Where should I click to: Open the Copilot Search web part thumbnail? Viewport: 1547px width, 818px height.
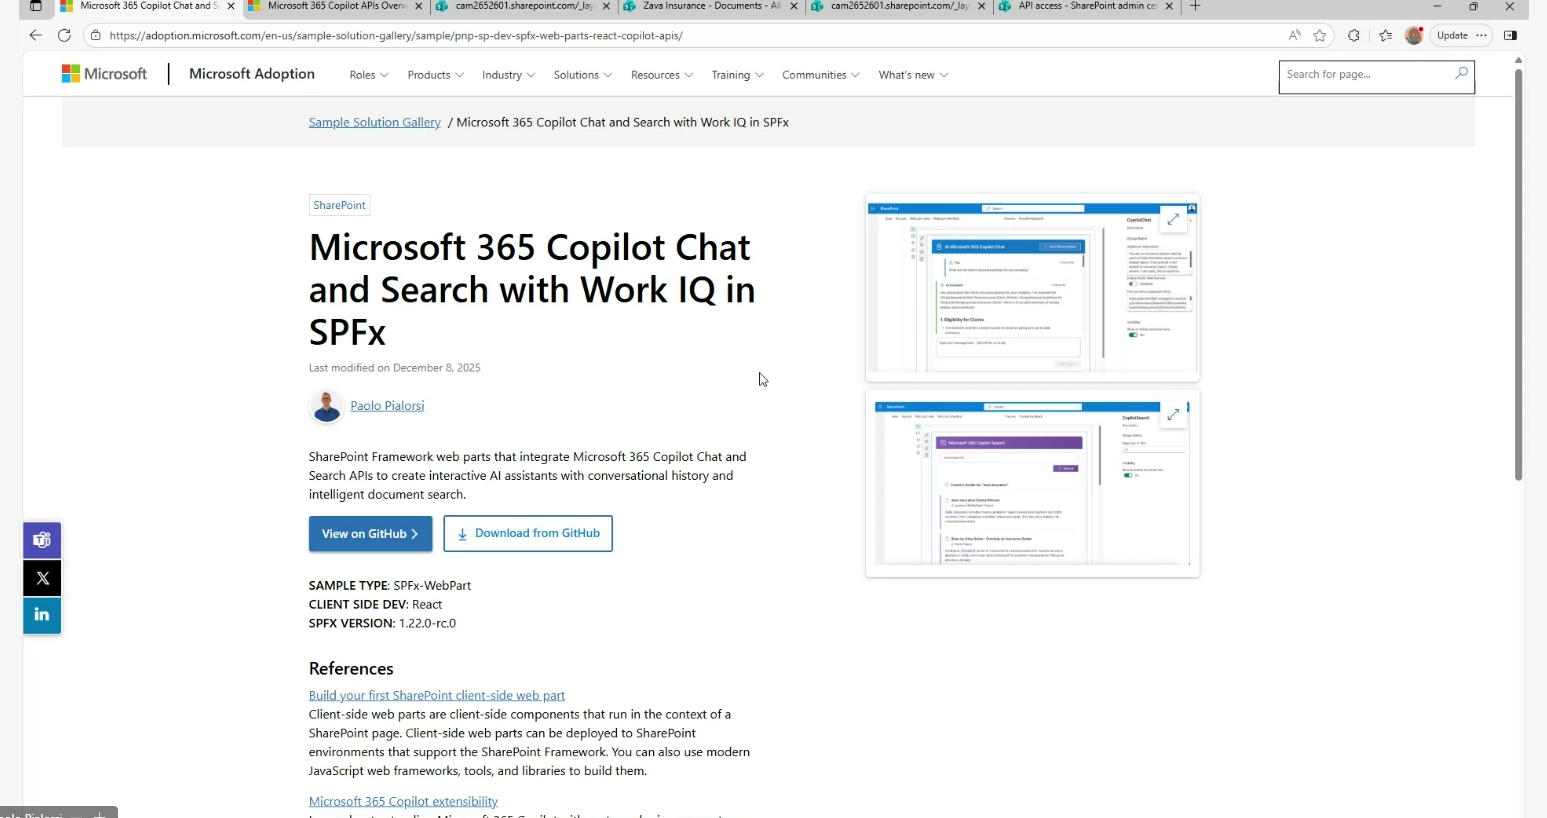[x=1032, y=484]
